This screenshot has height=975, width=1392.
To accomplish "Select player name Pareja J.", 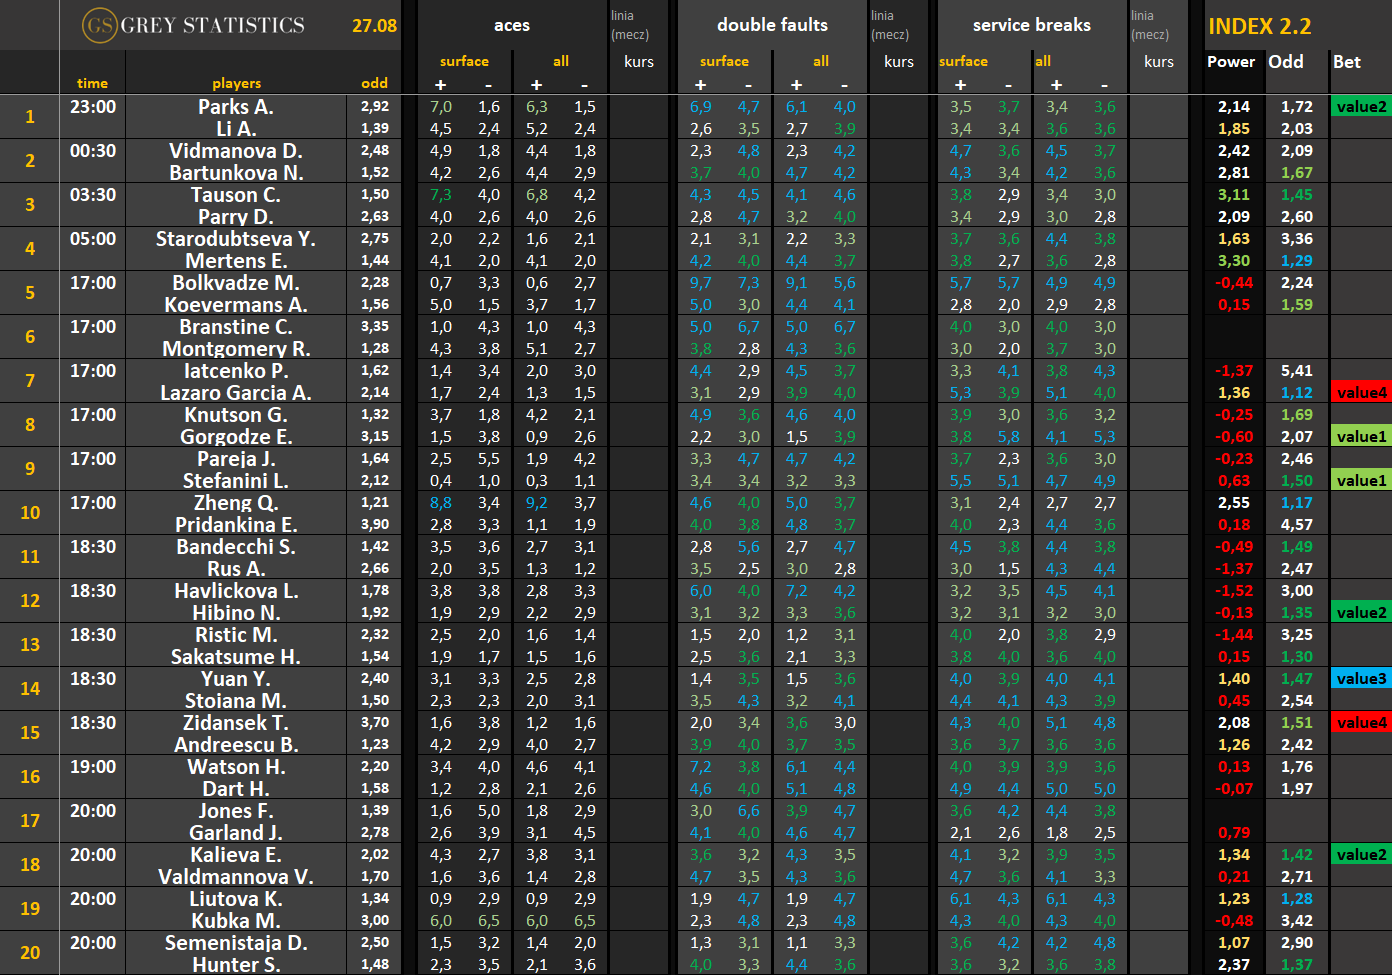I will point(236,459).
